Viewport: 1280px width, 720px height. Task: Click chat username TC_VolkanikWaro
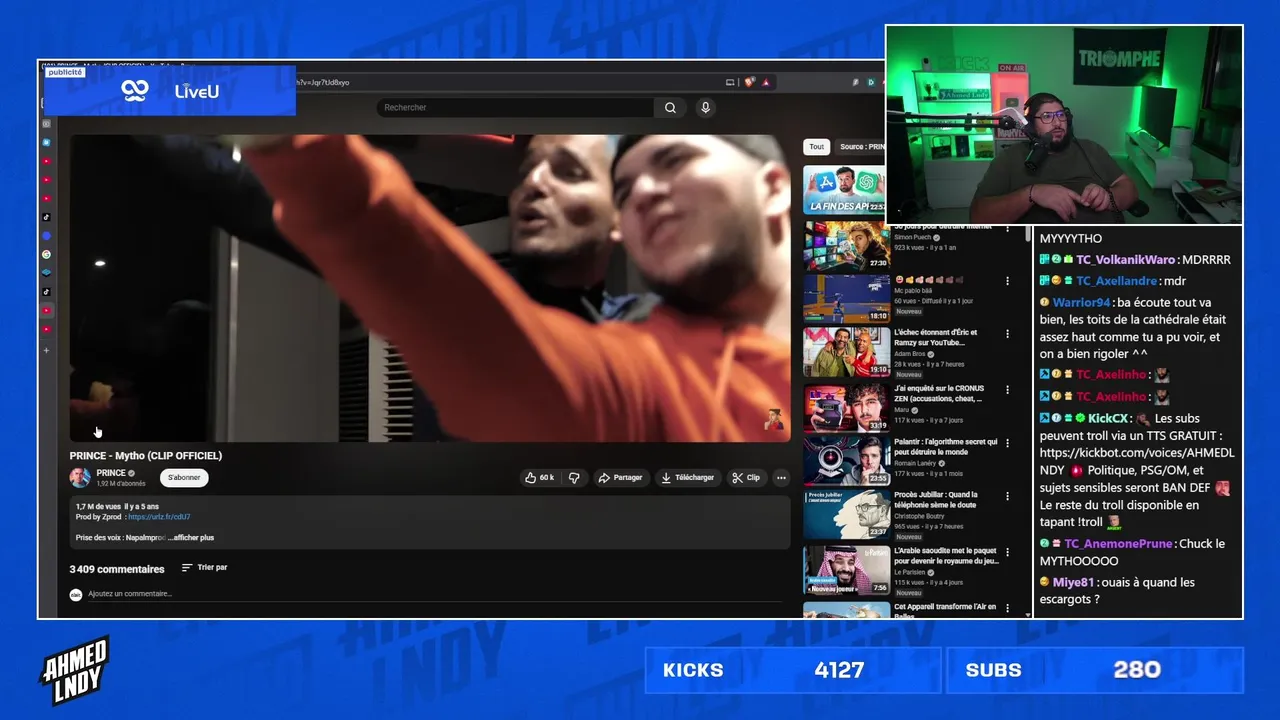click(1125, 260)
